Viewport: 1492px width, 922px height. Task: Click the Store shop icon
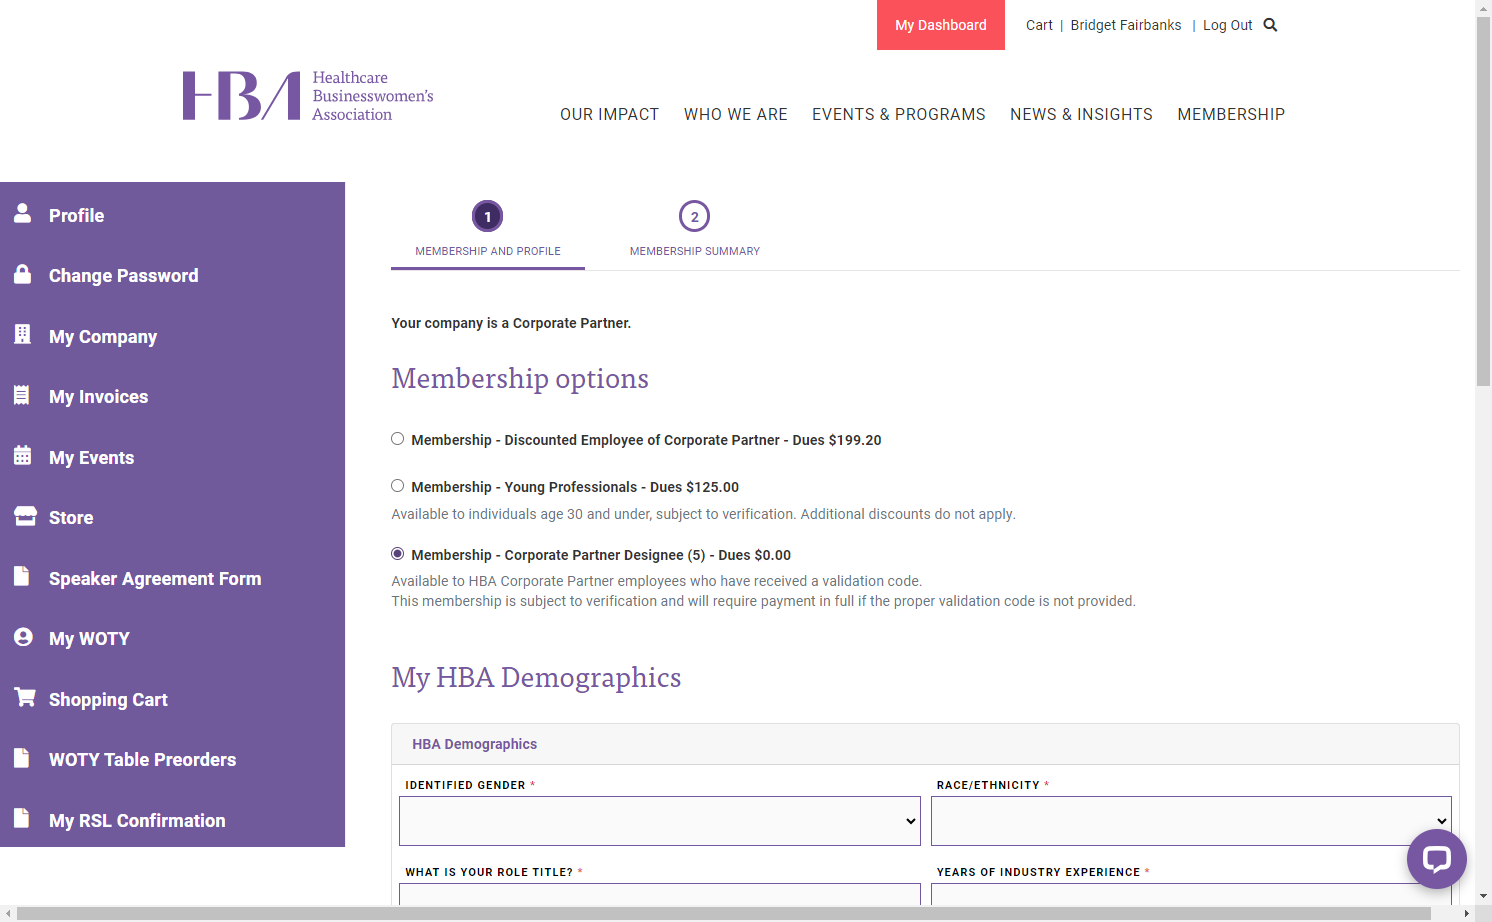coord(25,515)
